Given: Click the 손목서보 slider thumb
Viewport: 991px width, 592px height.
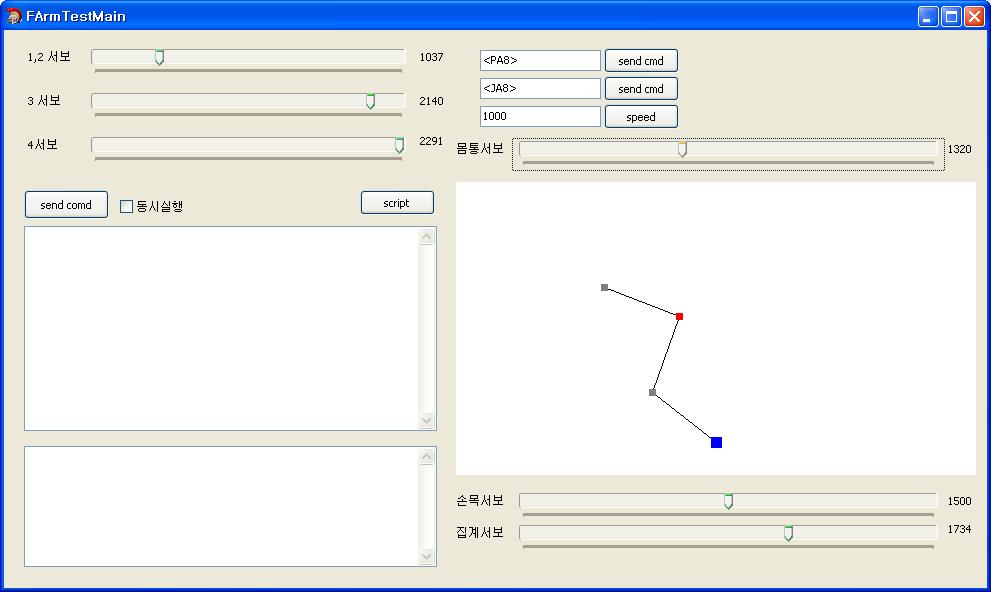Looking at the screenshot, I should [x=728, y=501].
